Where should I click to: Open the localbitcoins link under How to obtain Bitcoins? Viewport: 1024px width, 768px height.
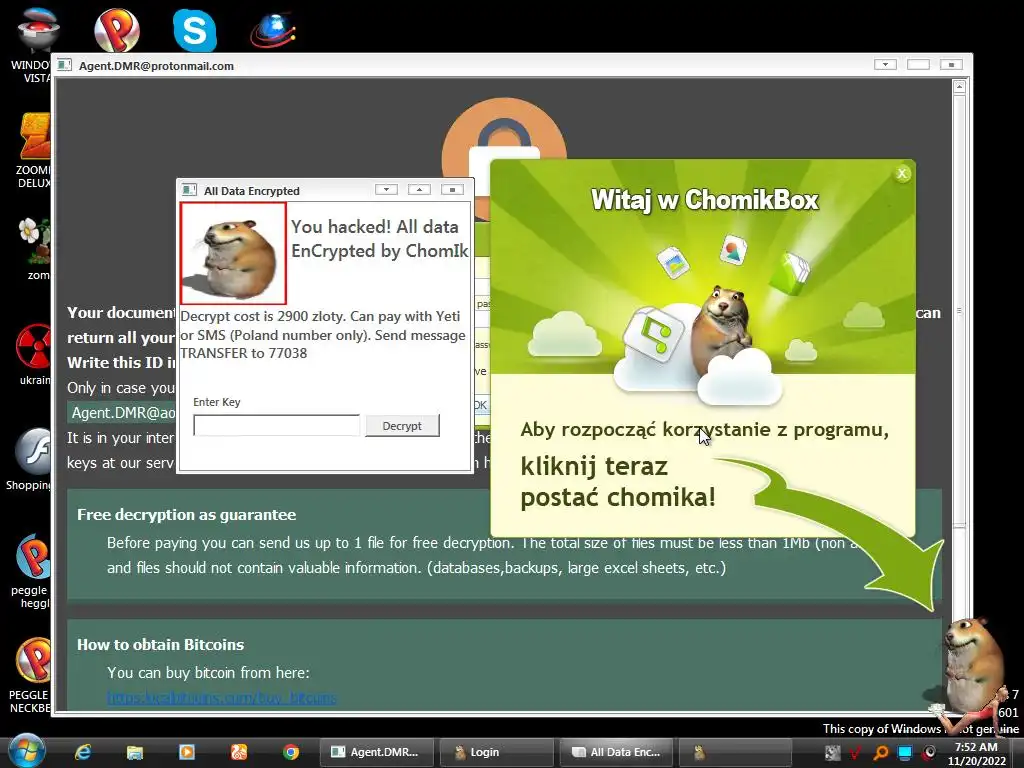[x=222, y=697]
